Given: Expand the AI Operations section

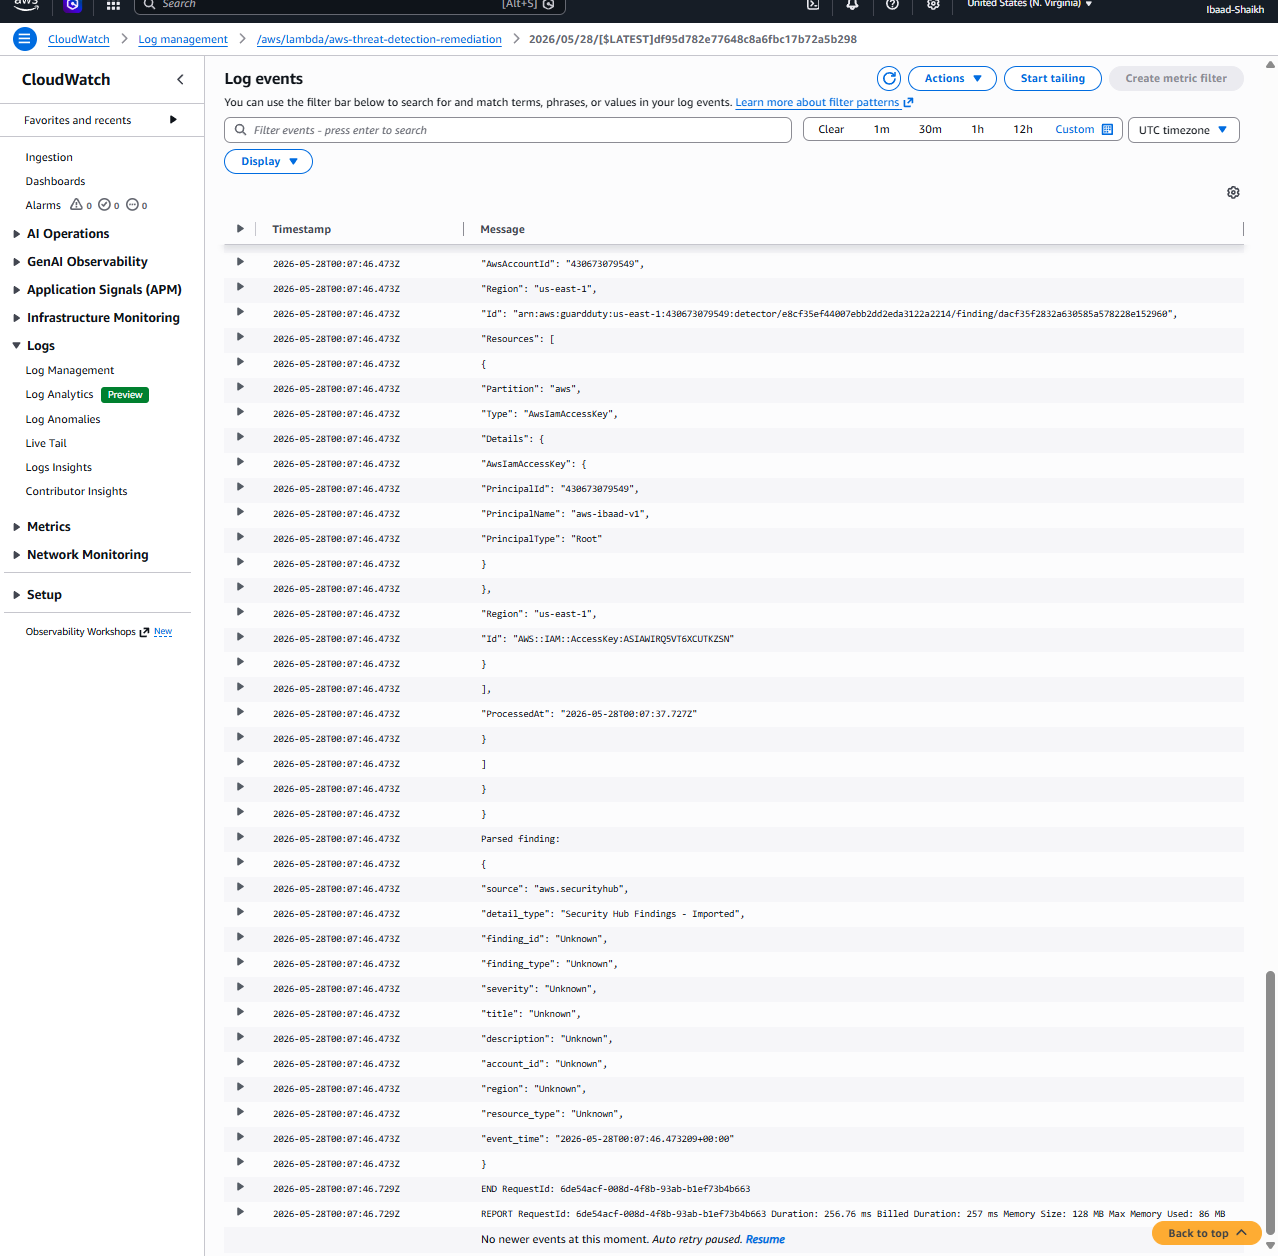Looking at the screenshot, I should pos(16,234).
